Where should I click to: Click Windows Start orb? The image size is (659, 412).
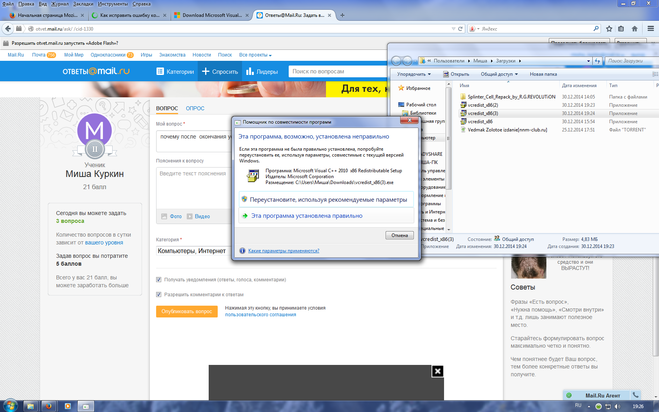pos(10,406)
